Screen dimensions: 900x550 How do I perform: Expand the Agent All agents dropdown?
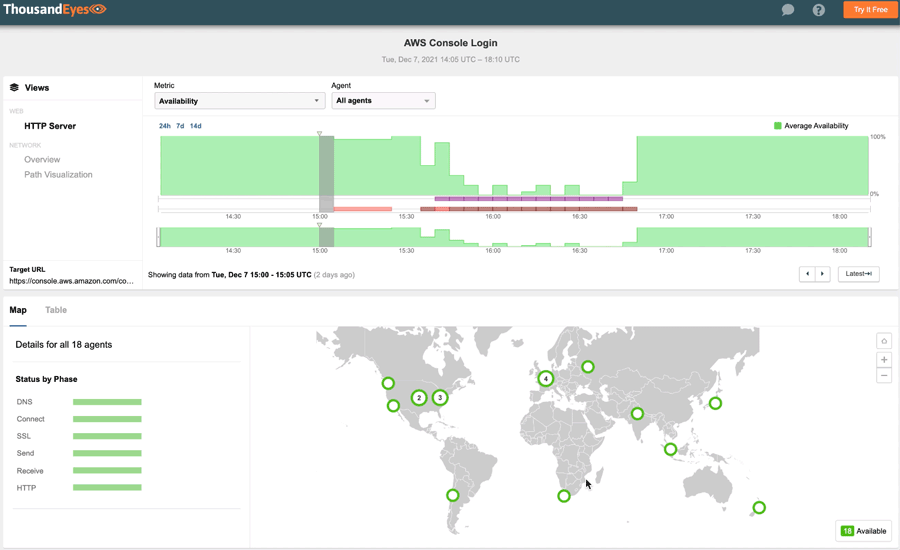coord(383,101)
